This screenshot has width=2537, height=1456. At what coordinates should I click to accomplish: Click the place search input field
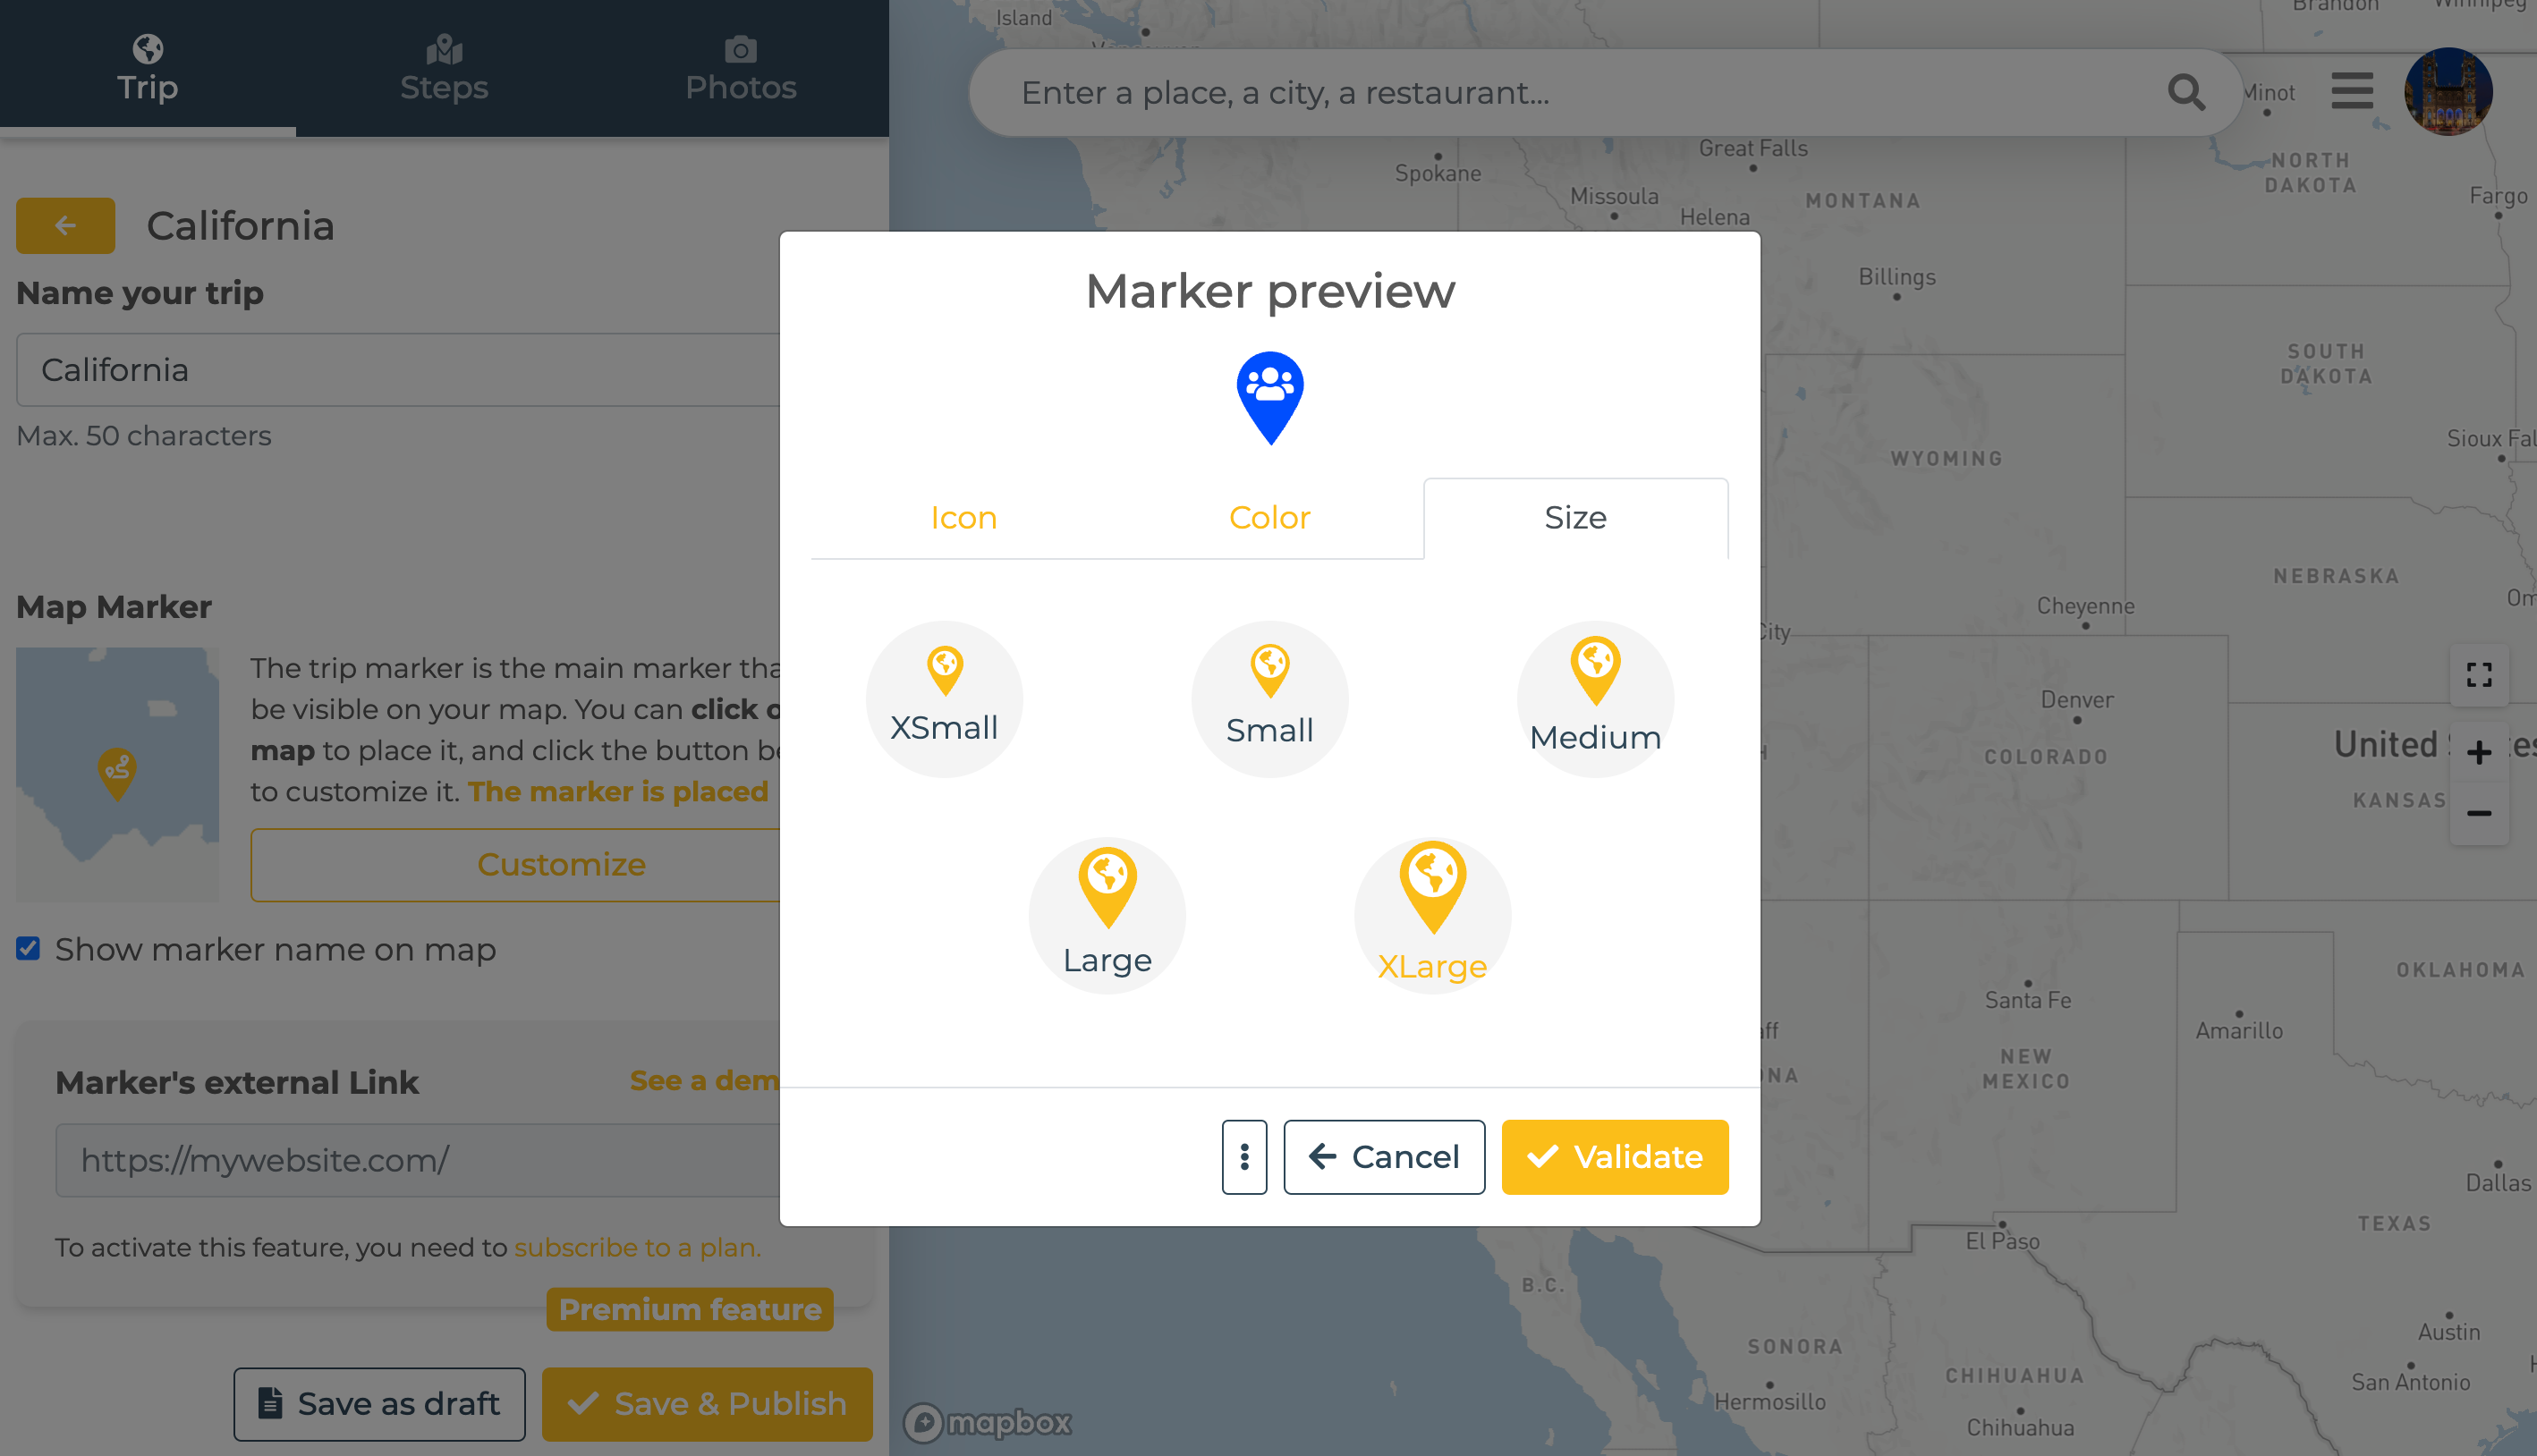[x=1580, y=93]
